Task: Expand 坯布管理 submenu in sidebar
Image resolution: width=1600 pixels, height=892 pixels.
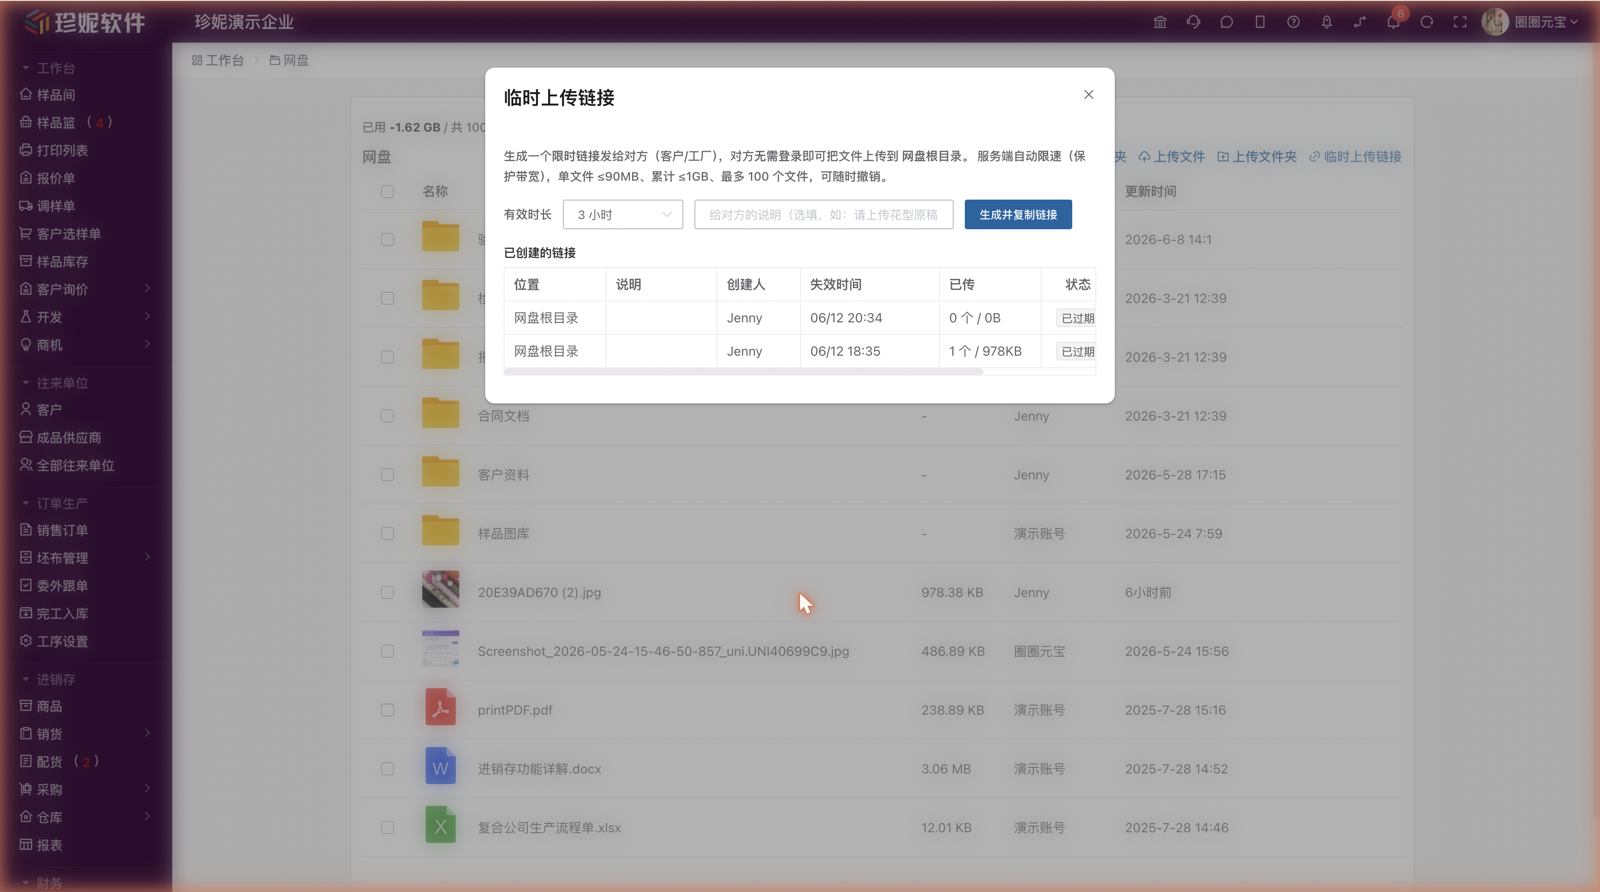Action: (x=147, y=557)
